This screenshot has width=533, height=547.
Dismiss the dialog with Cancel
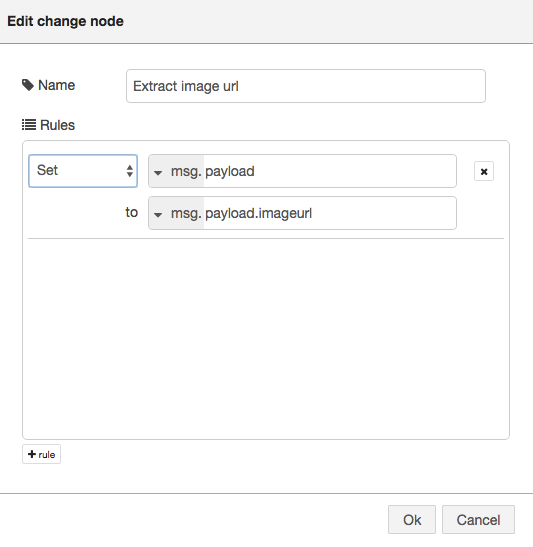click(x=478, y=519)
